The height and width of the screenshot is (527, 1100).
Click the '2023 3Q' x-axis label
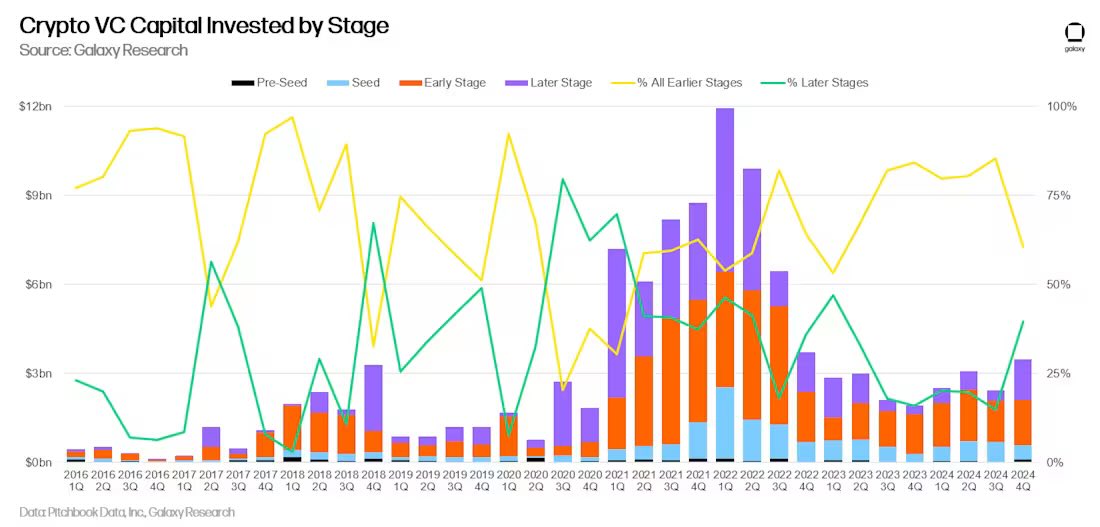click(x=887, y=483)
